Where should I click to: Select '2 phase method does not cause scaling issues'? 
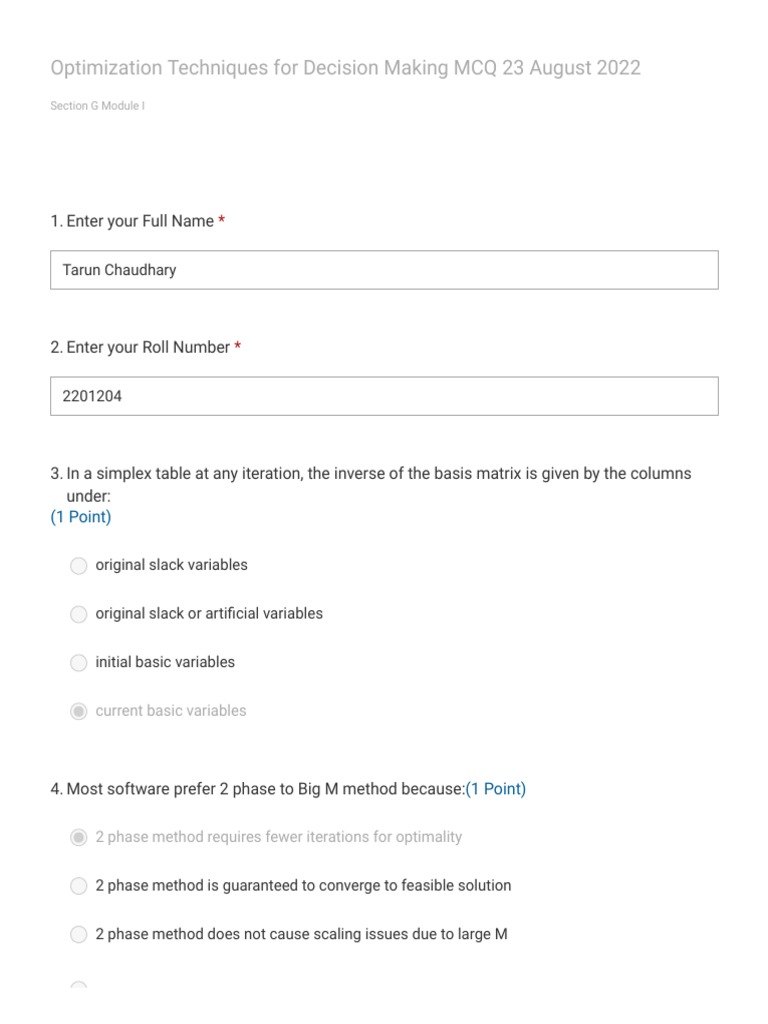(78, 935)
